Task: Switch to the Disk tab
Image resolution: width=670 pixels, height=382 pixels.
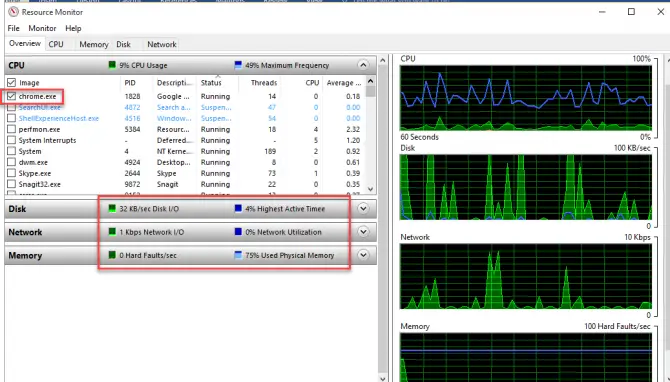Action: pyautogui.click(x=123, y=44)
